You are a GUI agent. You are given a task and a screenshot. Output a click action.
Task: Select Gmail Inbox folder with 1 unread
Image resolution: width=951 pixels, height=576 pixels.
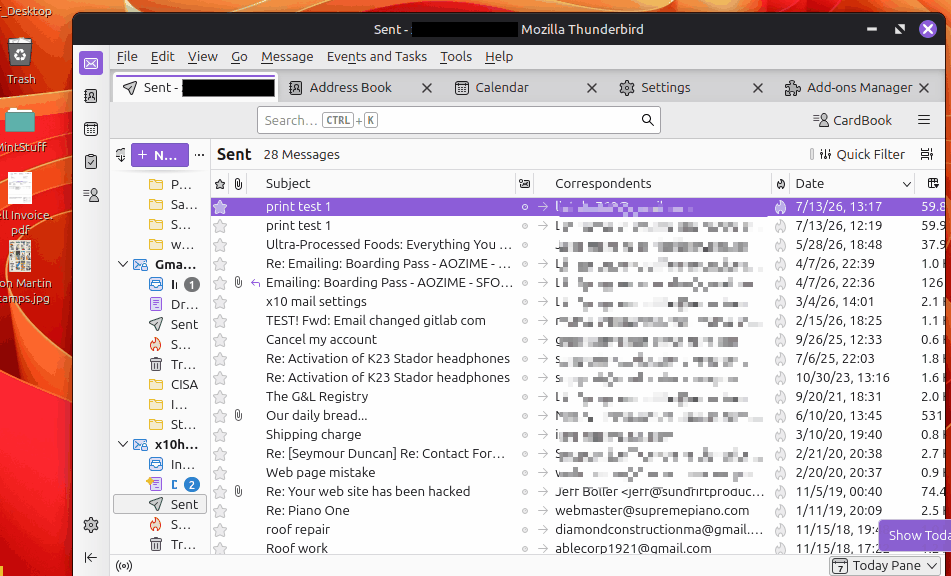click(x=174, y=284)
